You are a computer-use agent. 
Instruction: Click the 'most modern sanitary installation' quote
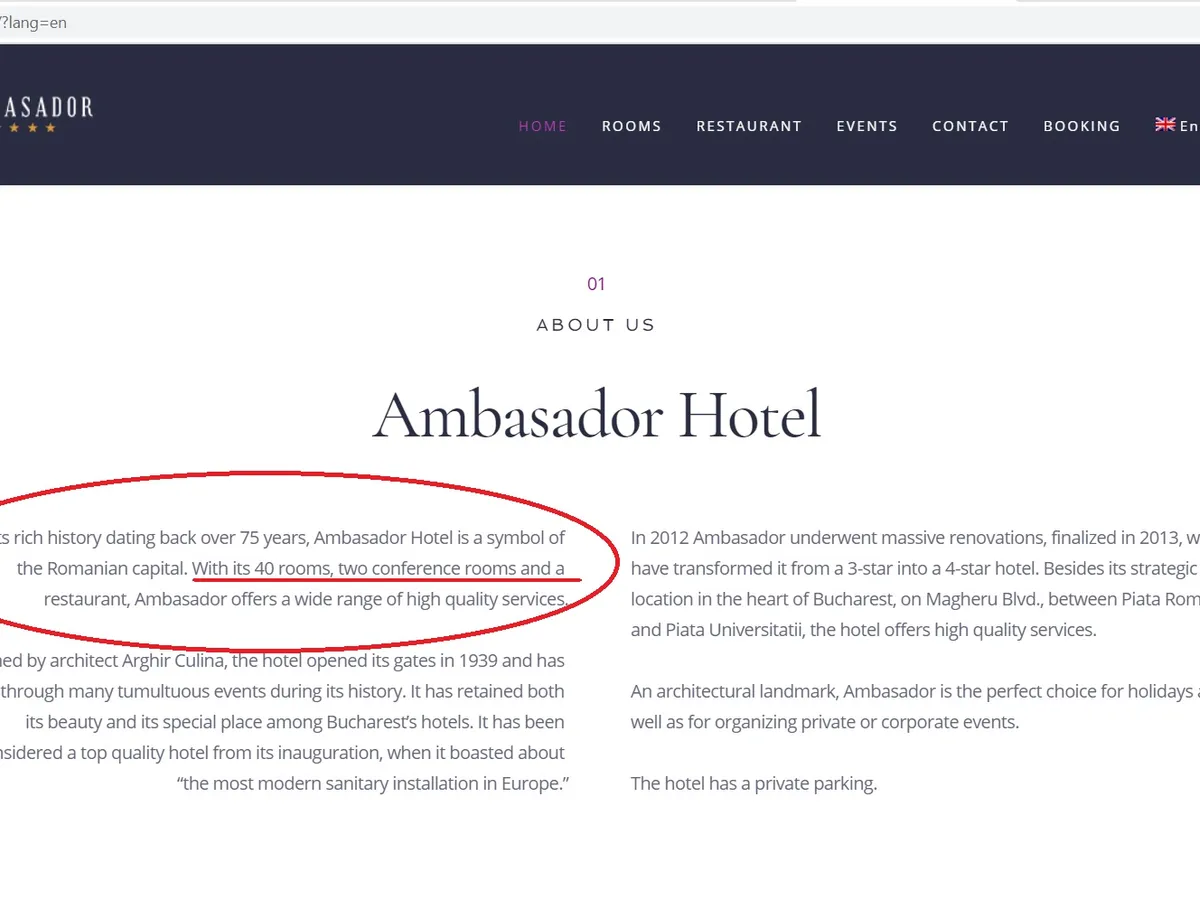pyautogui.click(x=373, y=784)
